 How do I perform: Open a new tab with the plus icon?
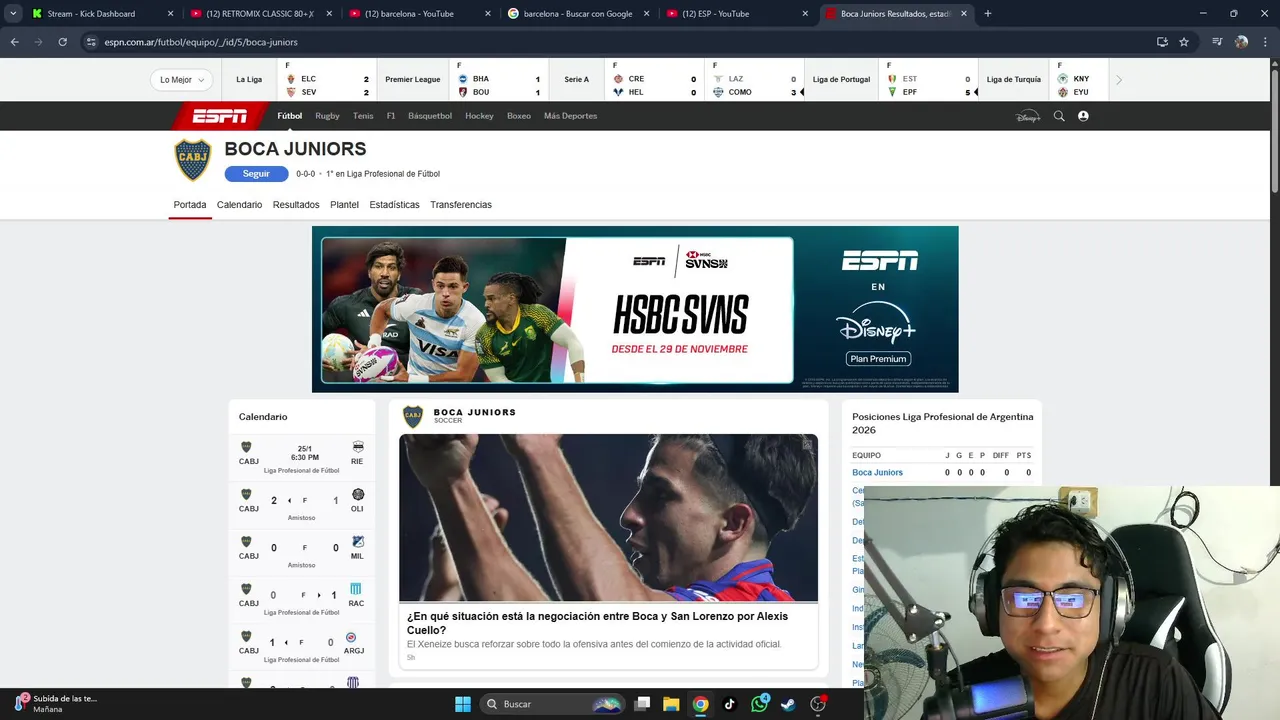pyautogui.click(x=988, y=14)
